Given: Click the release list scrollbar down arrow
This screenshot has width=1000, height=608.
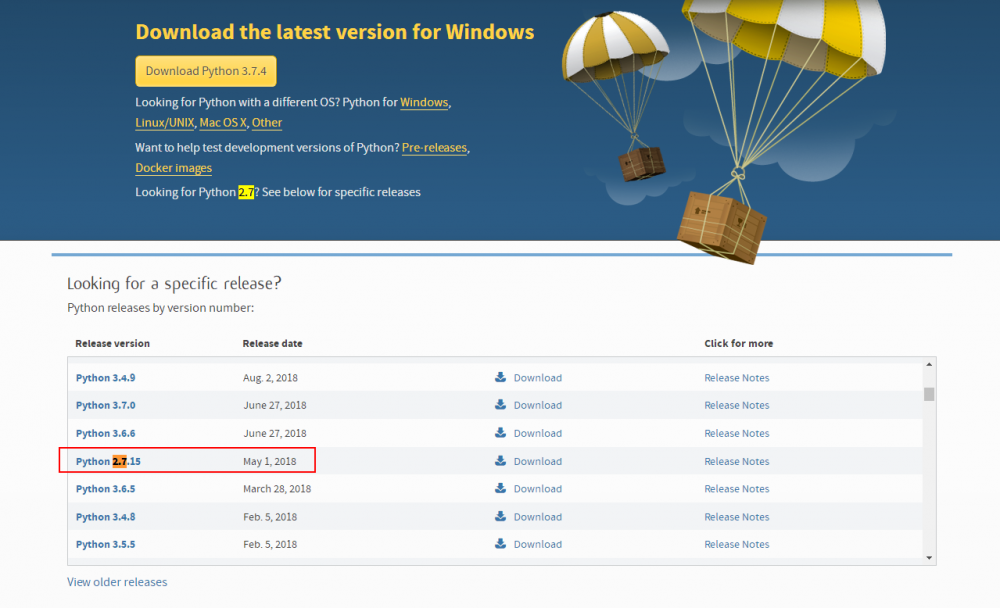Looking at the screenshot, I should coord(929,558).
